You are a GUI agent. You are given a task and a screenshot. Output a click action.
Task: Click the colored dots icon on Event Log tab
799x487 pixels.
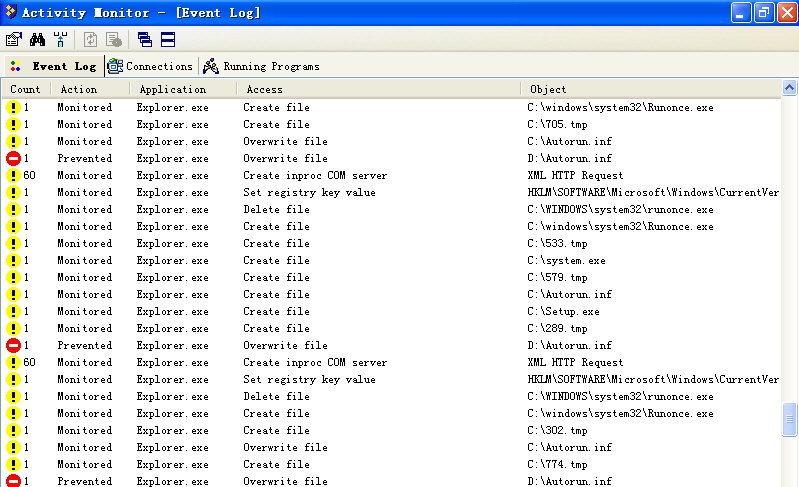pos(16,66)
